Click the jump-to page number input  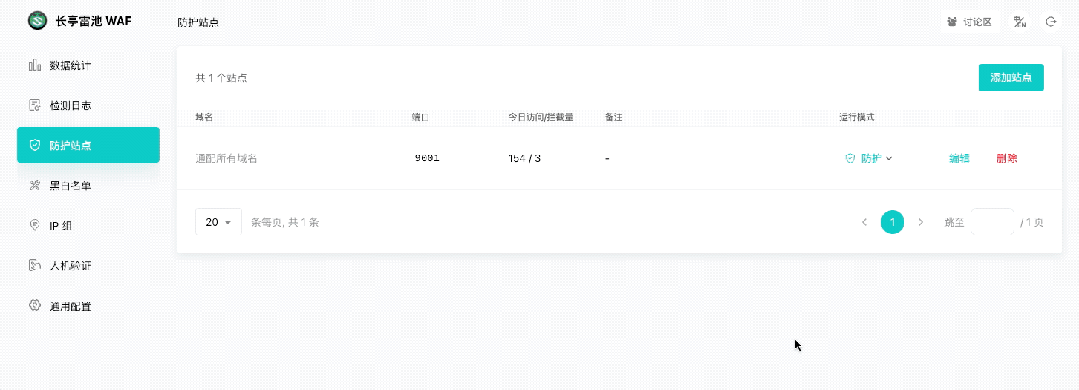992,222
